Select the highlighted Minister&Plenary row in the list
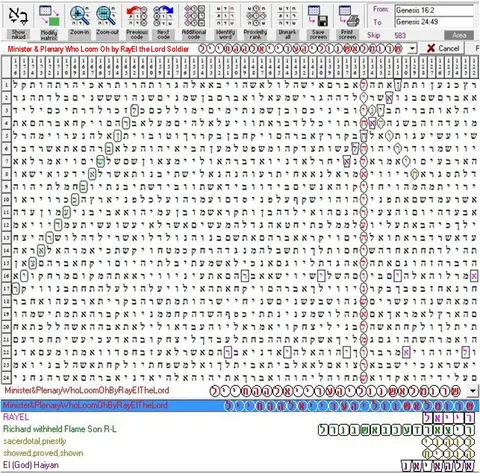The image size is (480, 473). tap(240, 405)
